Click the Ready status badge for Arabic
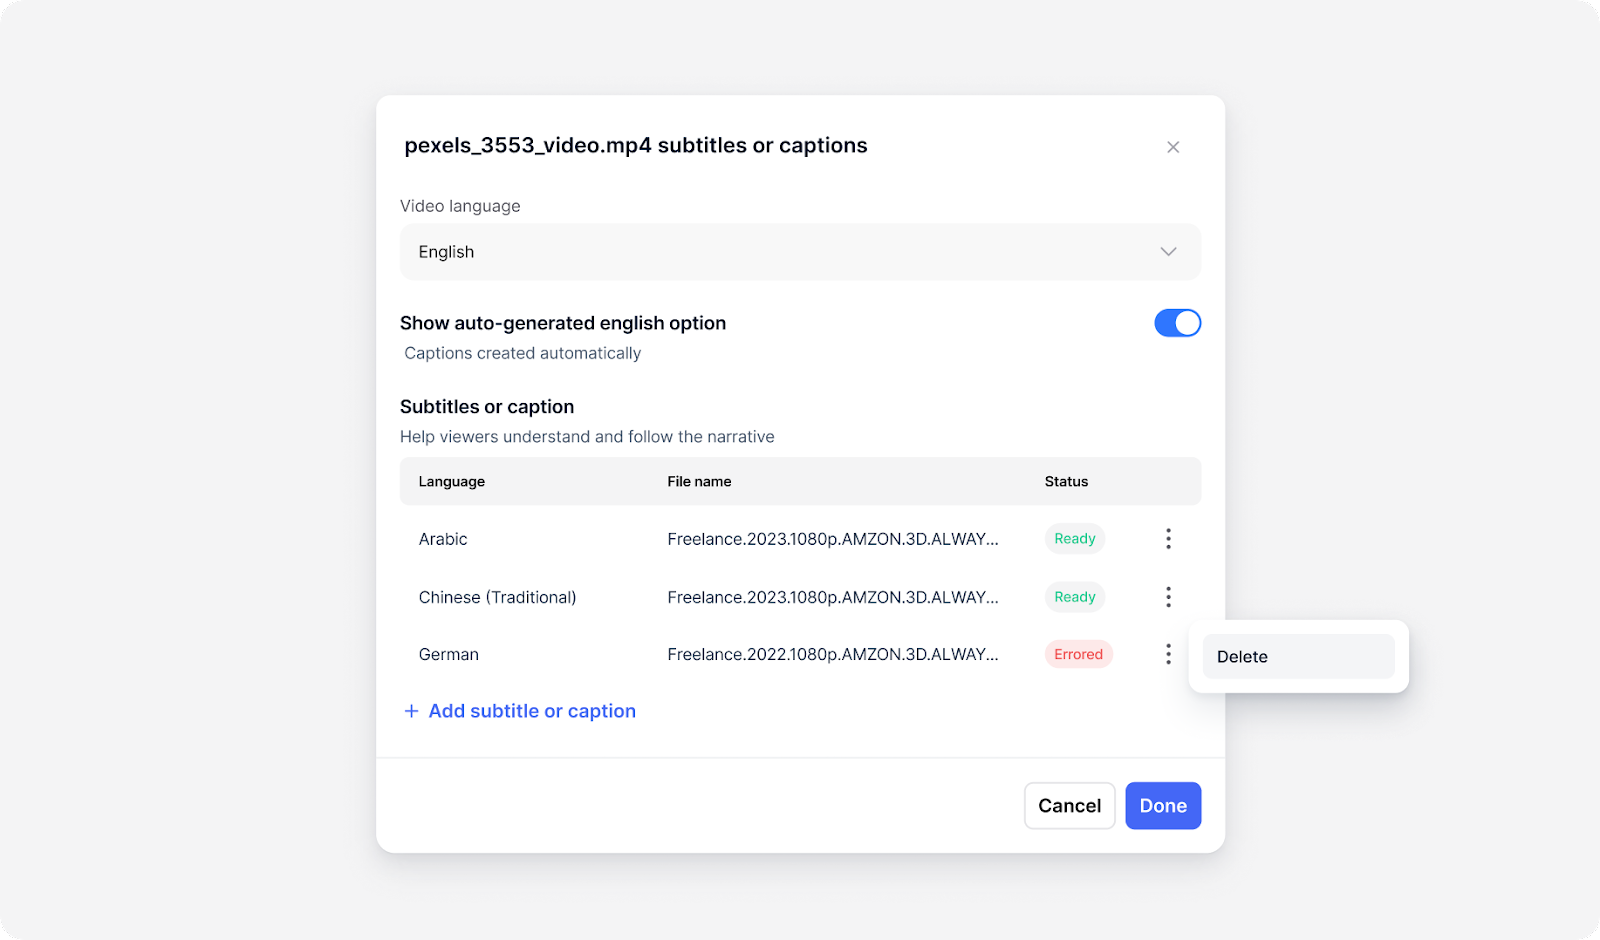 tap(1074, 539)
